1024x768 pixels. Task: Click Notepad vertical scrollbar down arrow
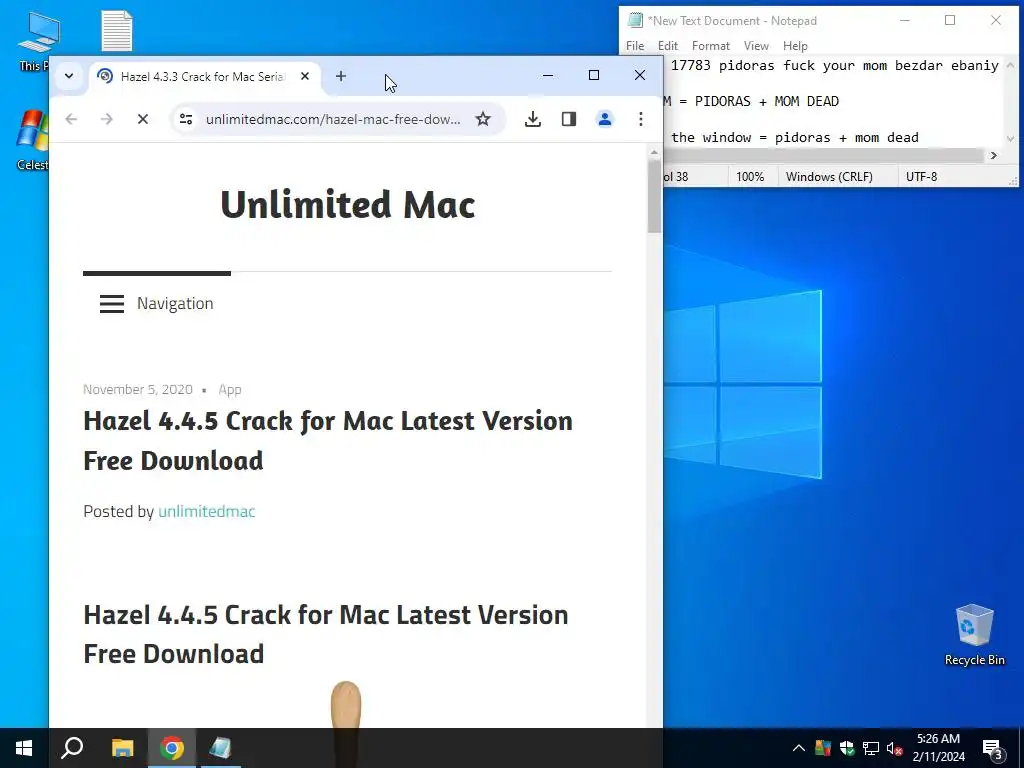pyautogui.click(x=1010, y=138)
